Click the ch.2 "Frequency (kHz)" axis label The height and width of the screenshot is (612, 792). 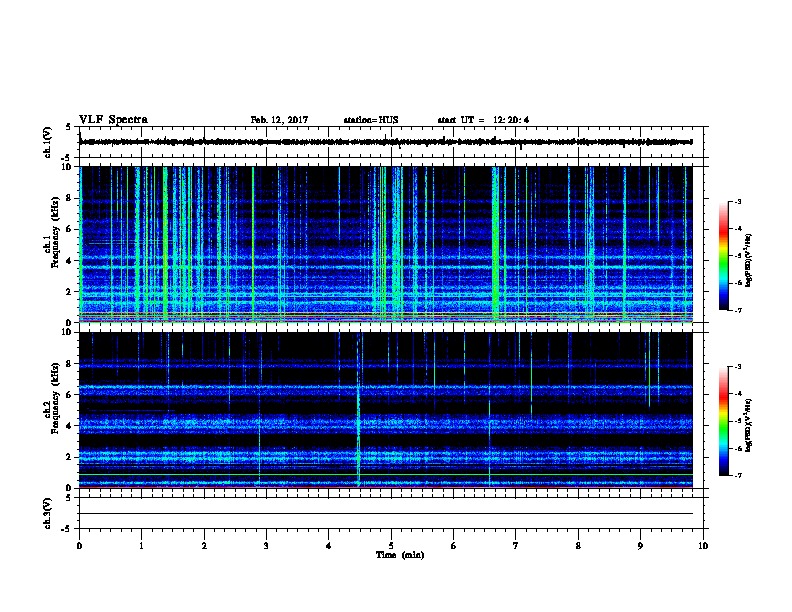tap(56, 398)
